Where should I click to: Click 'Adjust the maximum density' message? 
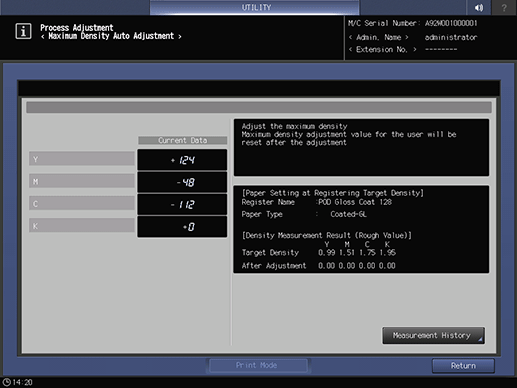pos(295,126)
